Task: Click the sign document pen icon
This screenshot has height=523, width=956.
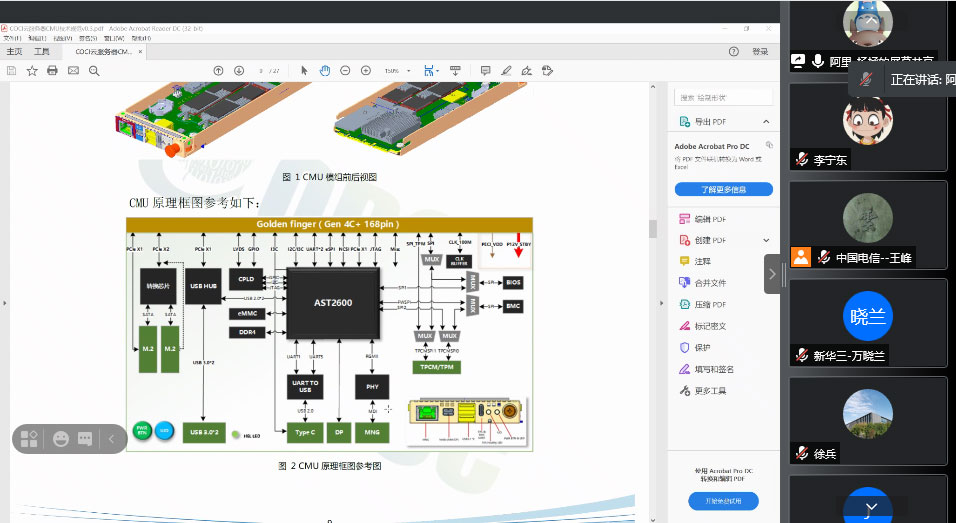Action: (527, 71)
